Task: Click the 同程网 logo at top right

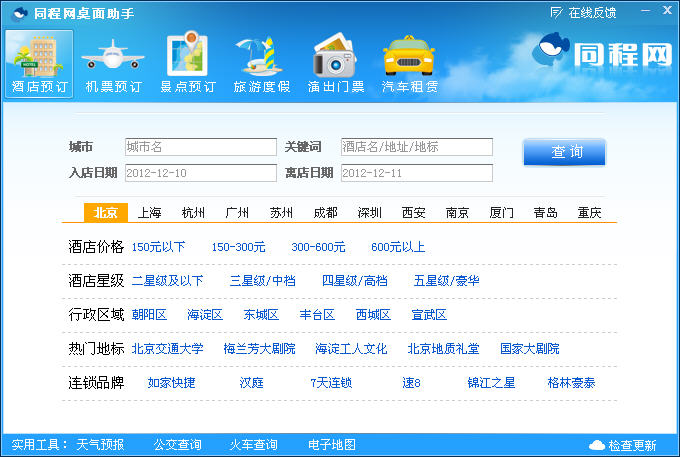Action: pyautogui.click(x=603, y=52)
